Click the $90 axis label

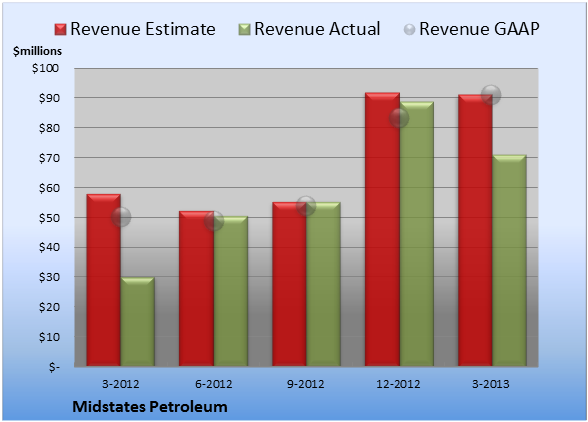[49, 98]
